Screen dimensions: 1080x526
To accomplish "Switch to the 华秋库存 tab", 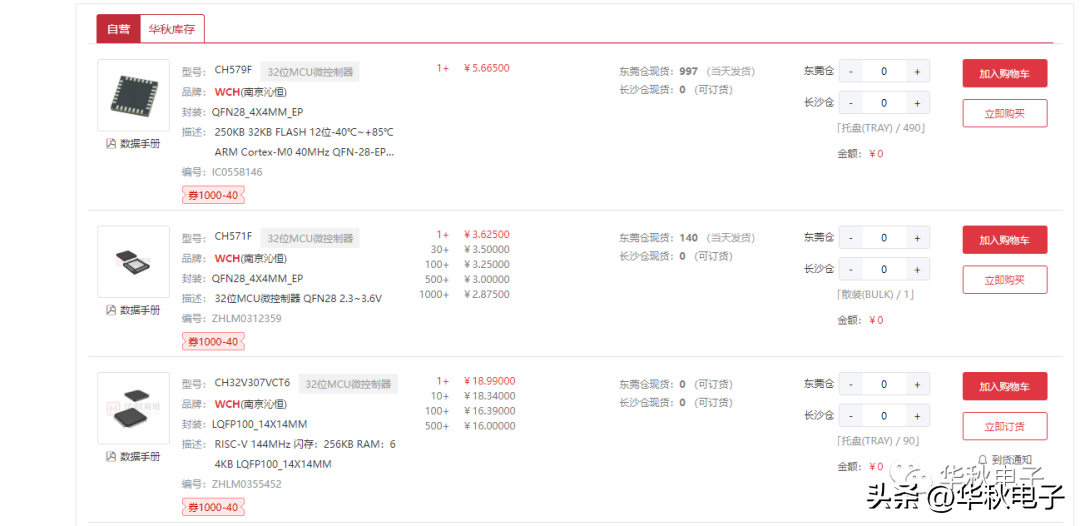I will 172,29.
